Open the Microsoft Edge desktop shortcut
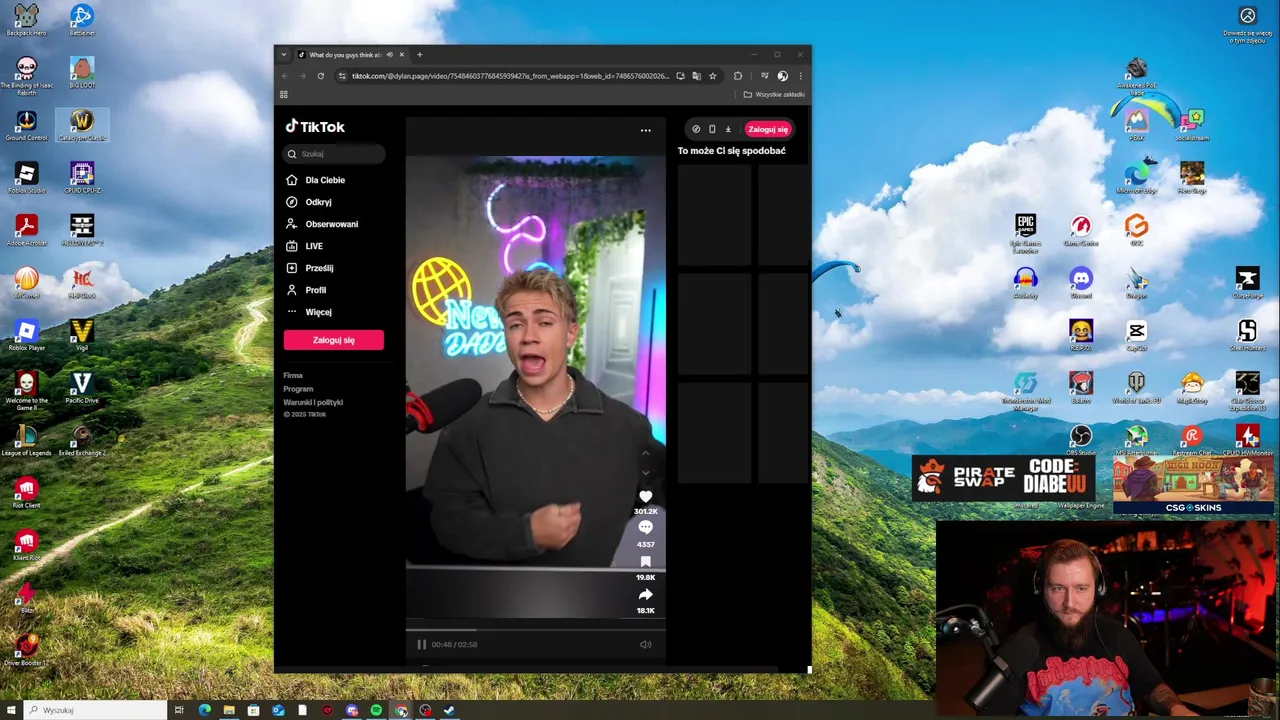The image size is (1280, 720). (x=1136, y=178)
